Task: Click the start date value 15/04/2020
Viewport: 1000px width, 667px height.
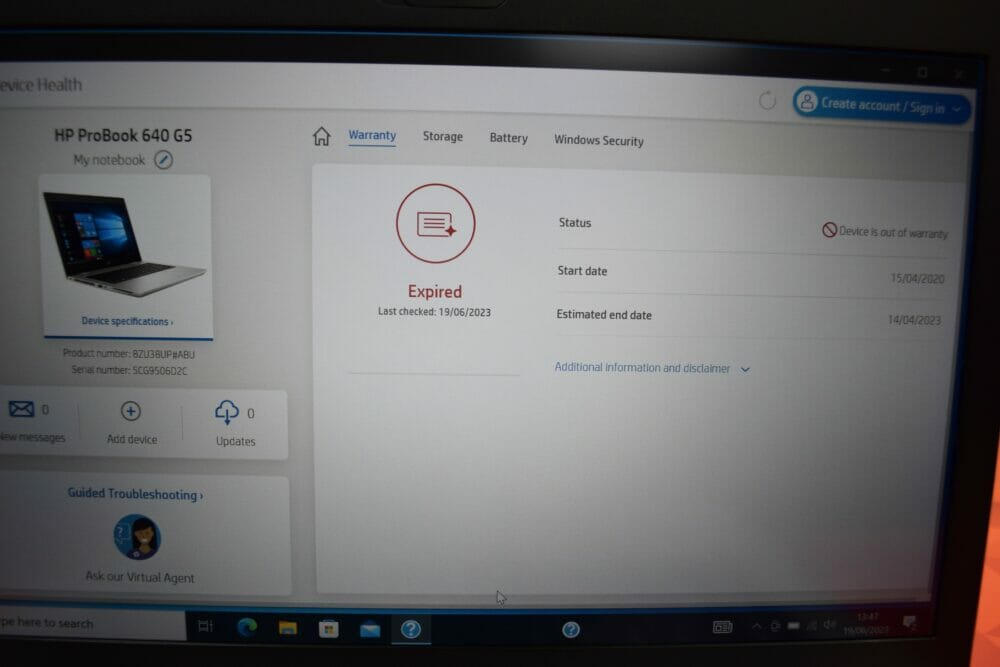Action: click(x=917, y=279)
